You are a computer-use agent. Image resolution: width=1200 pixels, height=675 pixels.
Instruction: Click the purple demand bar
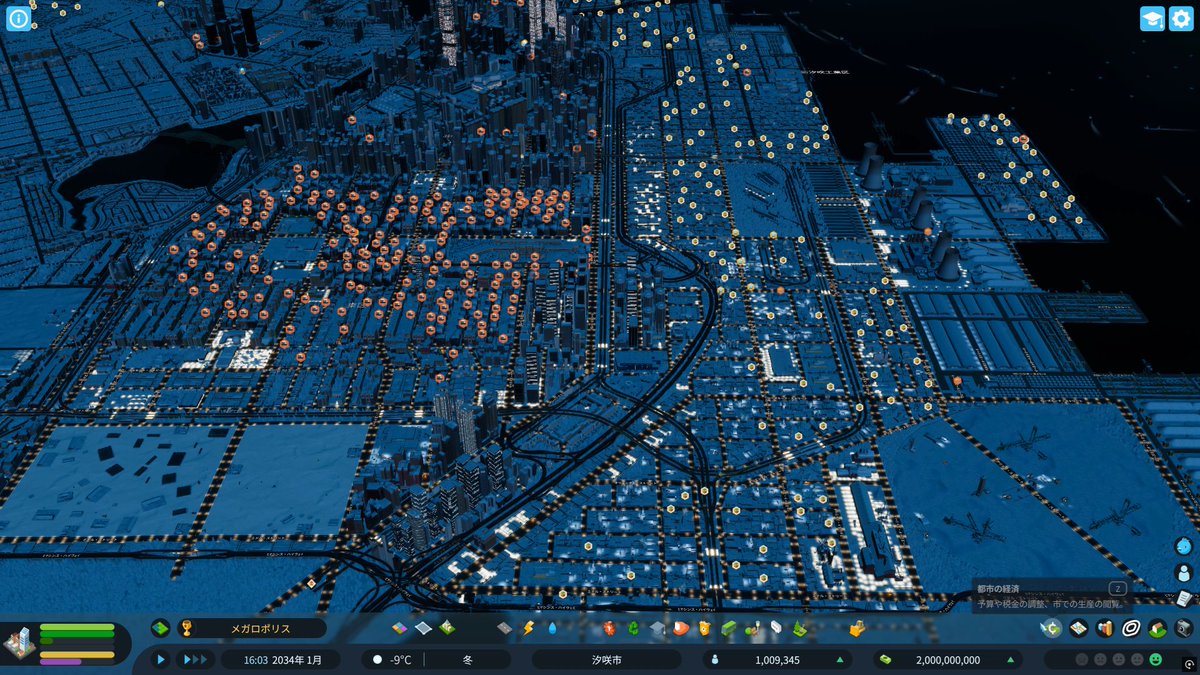pos(61,662)
